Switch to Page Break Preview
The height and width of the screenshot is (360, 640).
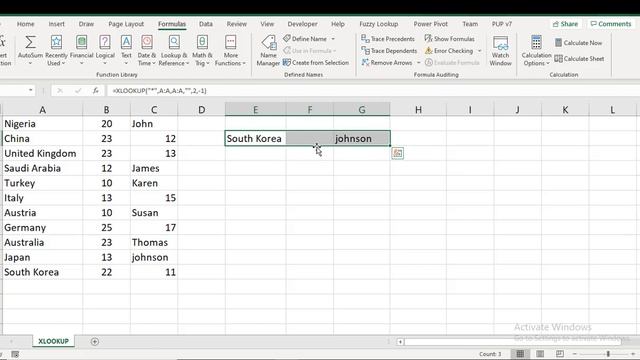560,354
